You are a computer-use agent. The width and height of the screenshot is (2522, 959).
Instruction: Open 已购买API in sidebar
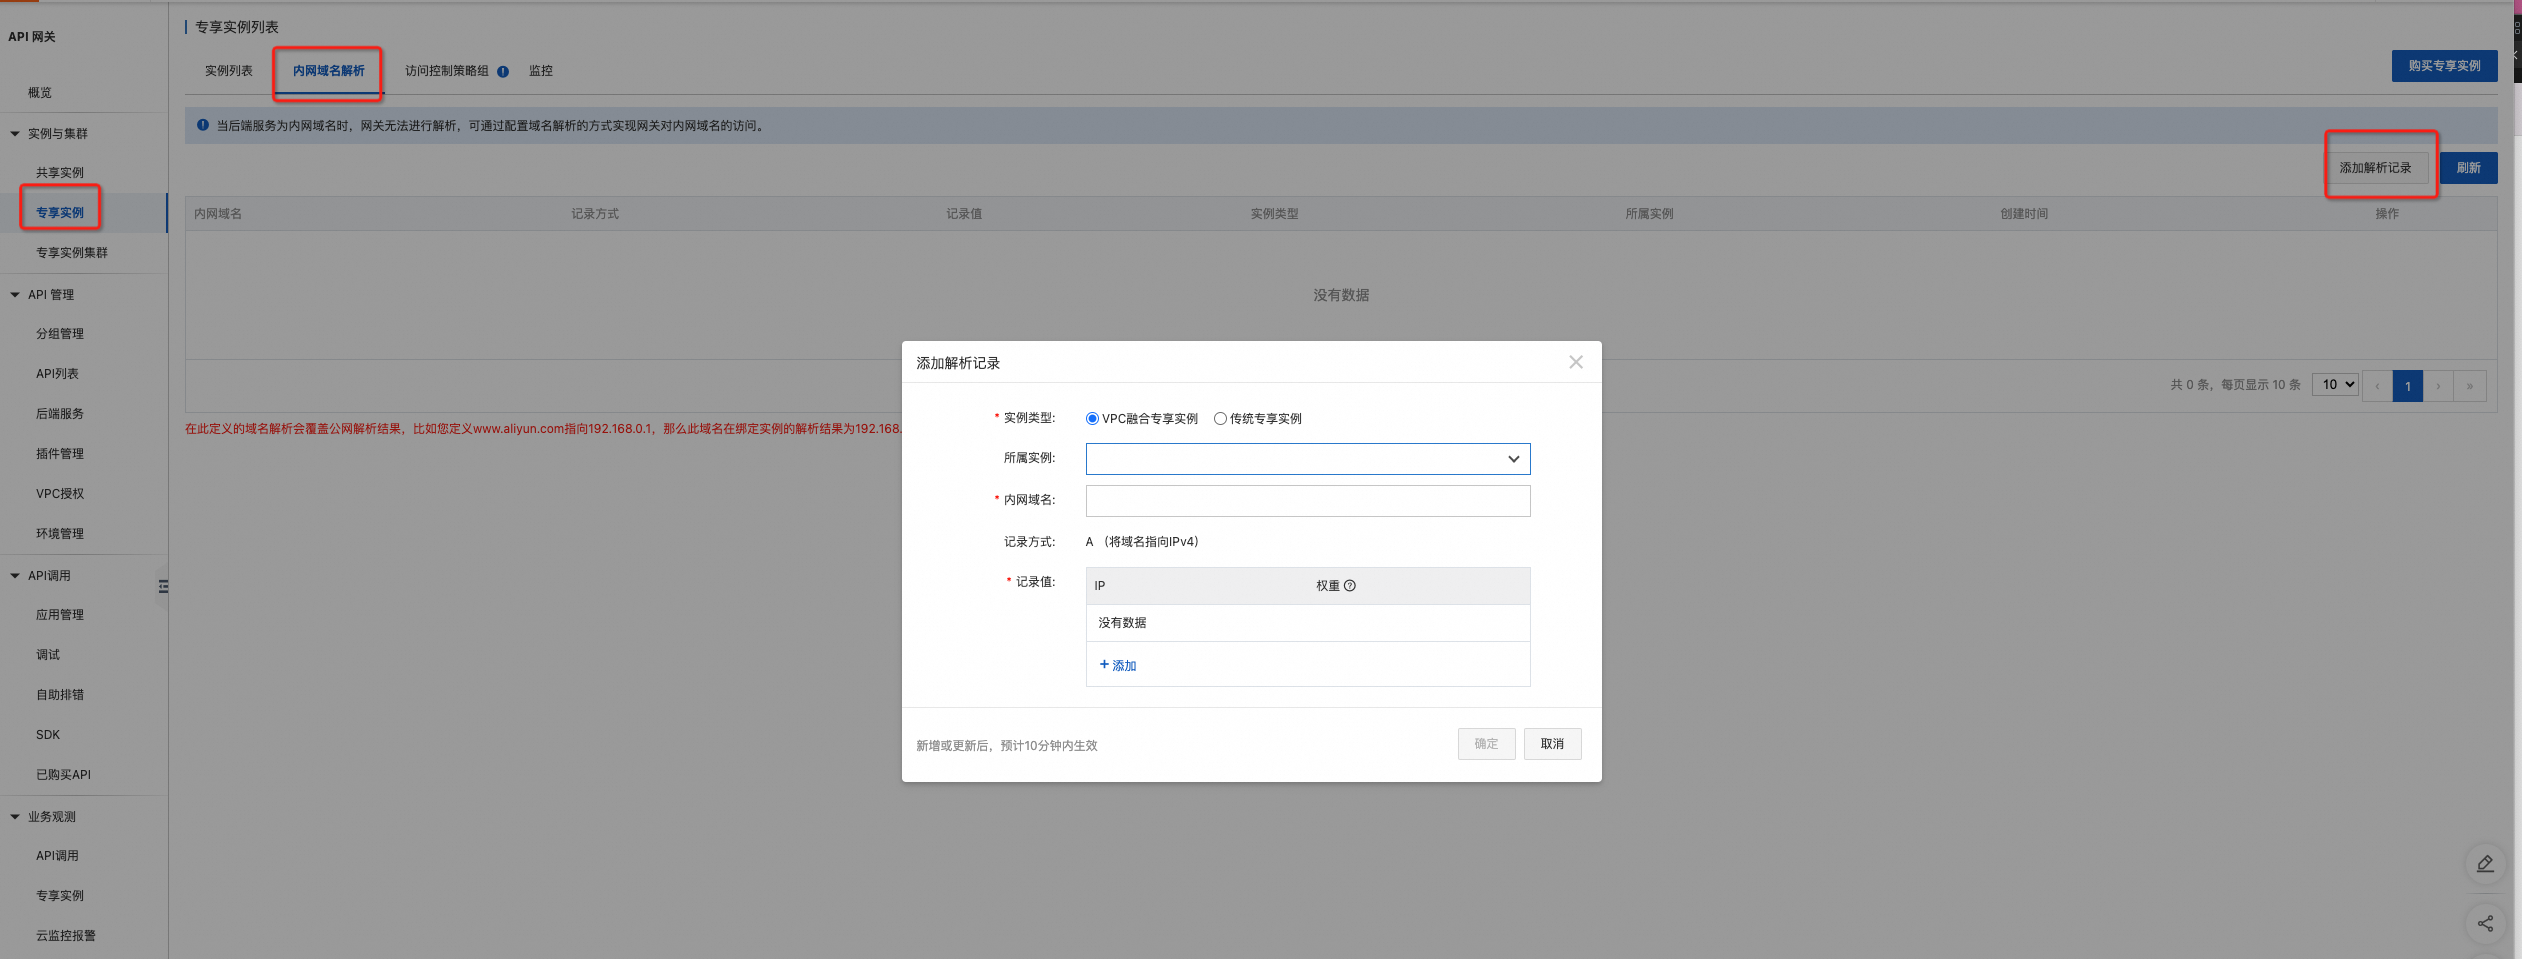(63, 775)
